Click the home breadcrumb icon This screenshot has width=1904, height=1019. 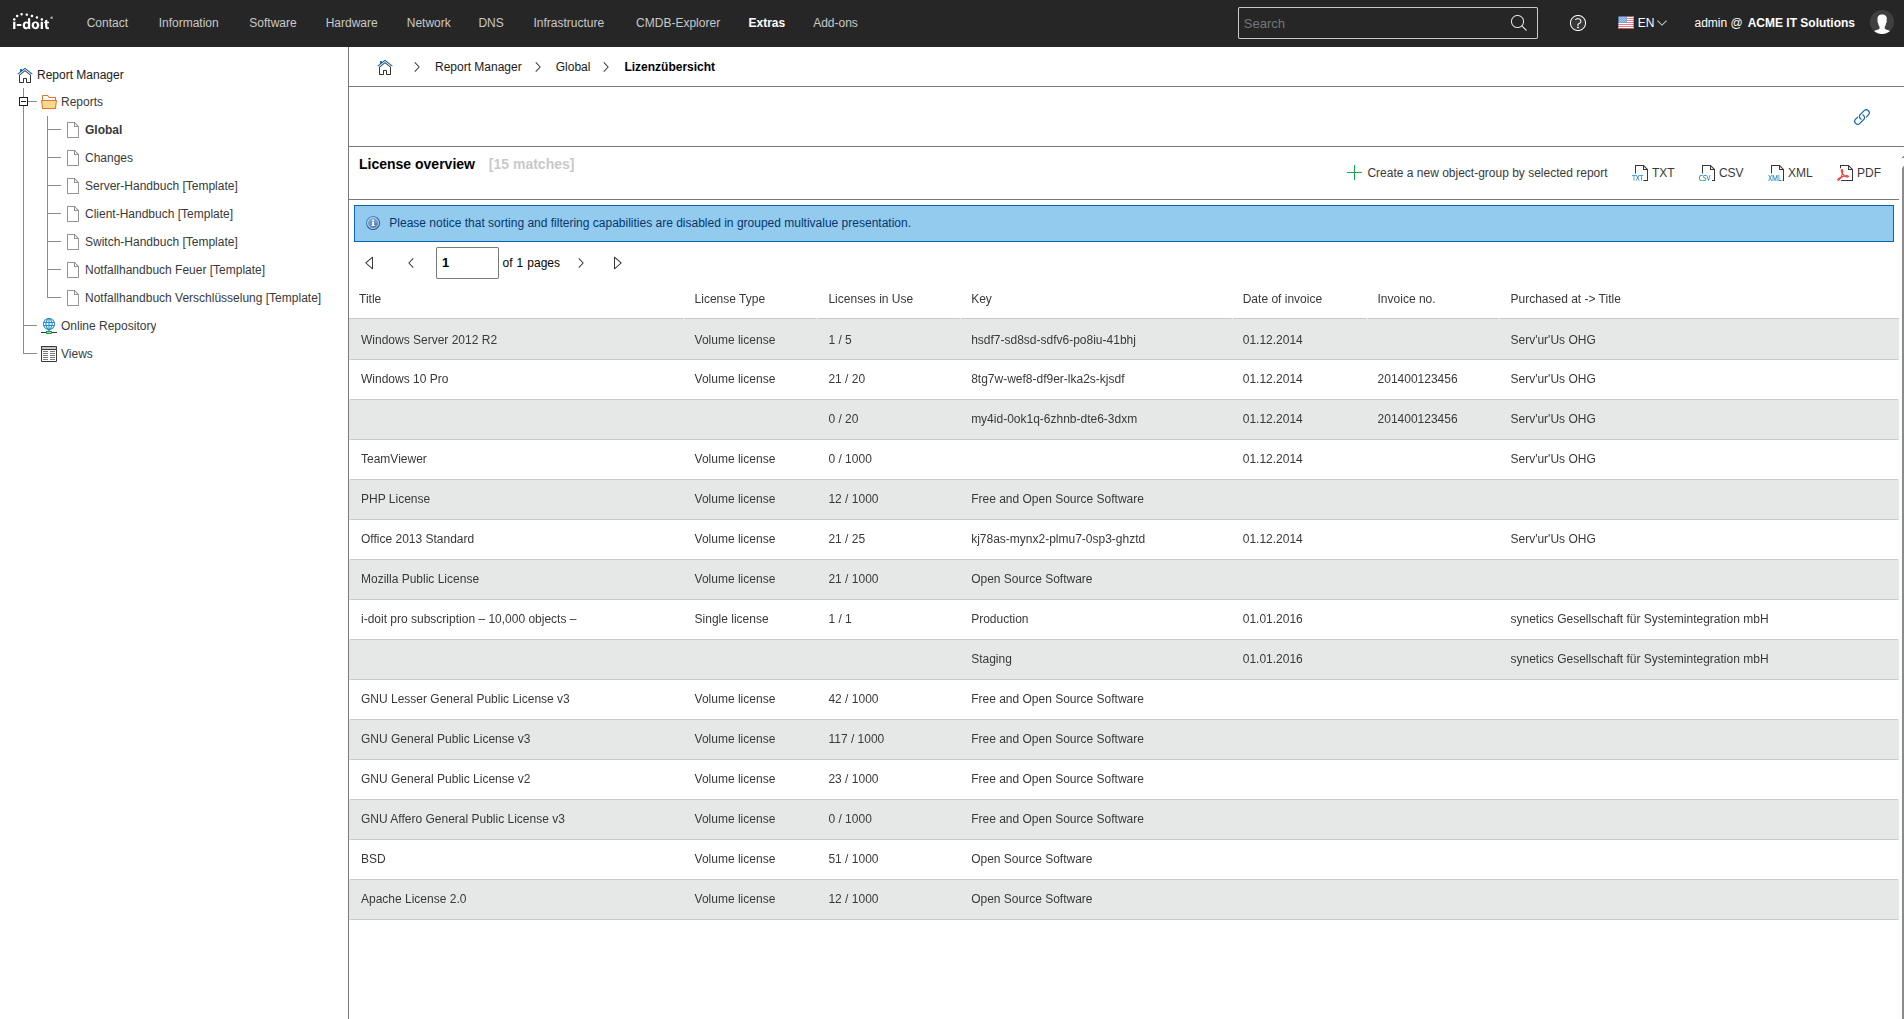(385, 67)
